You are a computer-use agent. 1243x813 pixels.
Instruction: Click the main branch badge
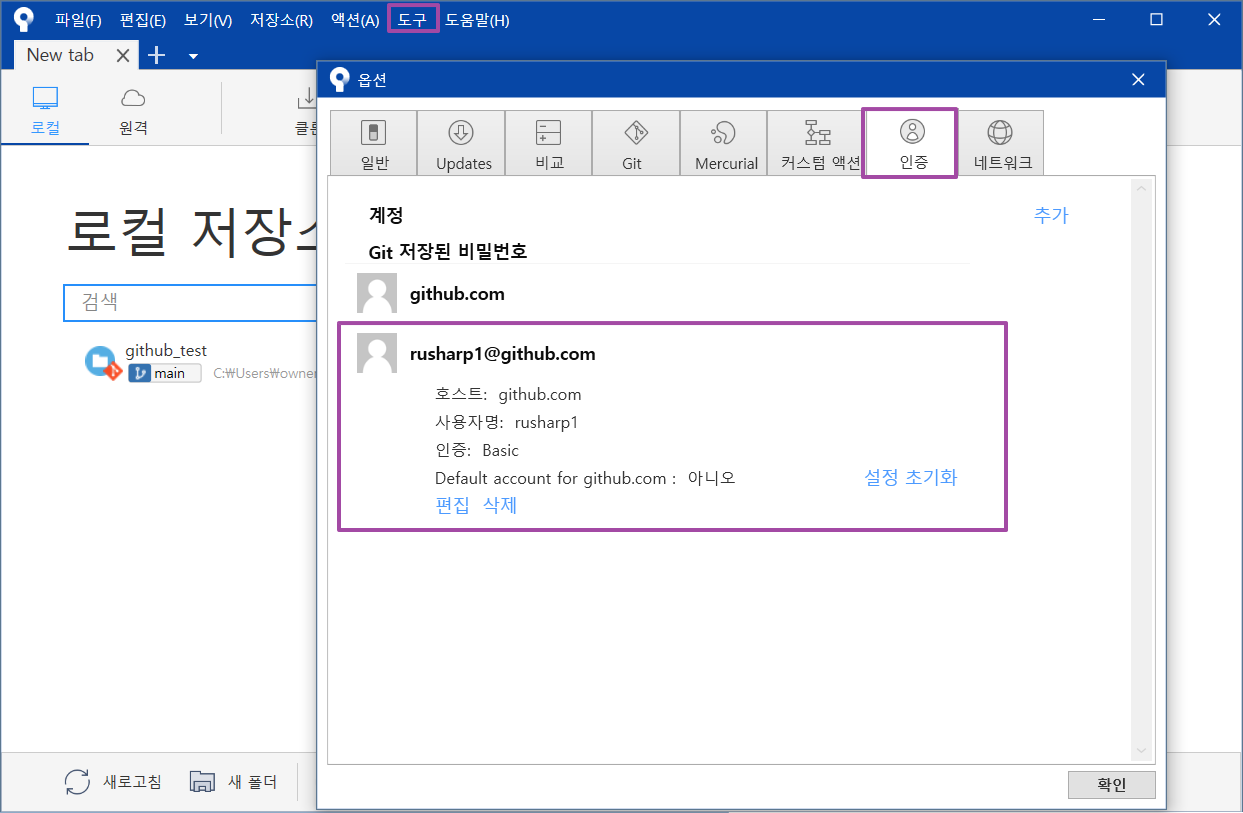165,373
